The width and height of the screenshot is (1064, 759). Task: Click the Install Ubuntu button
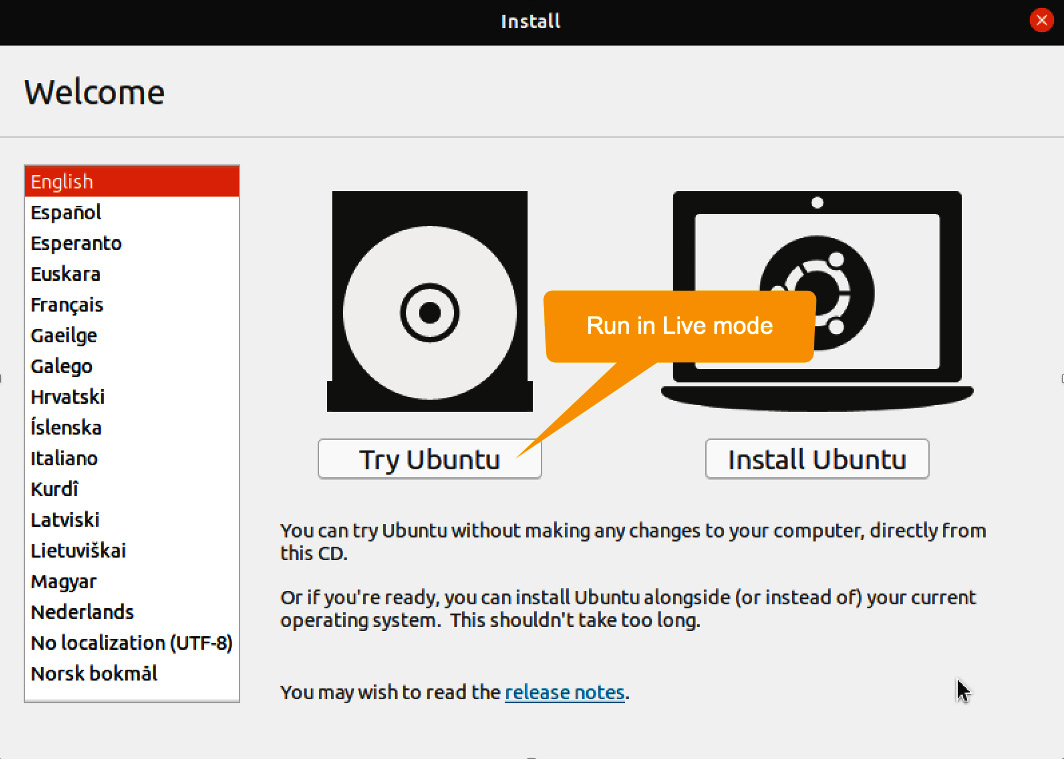[x=817, y=459]
